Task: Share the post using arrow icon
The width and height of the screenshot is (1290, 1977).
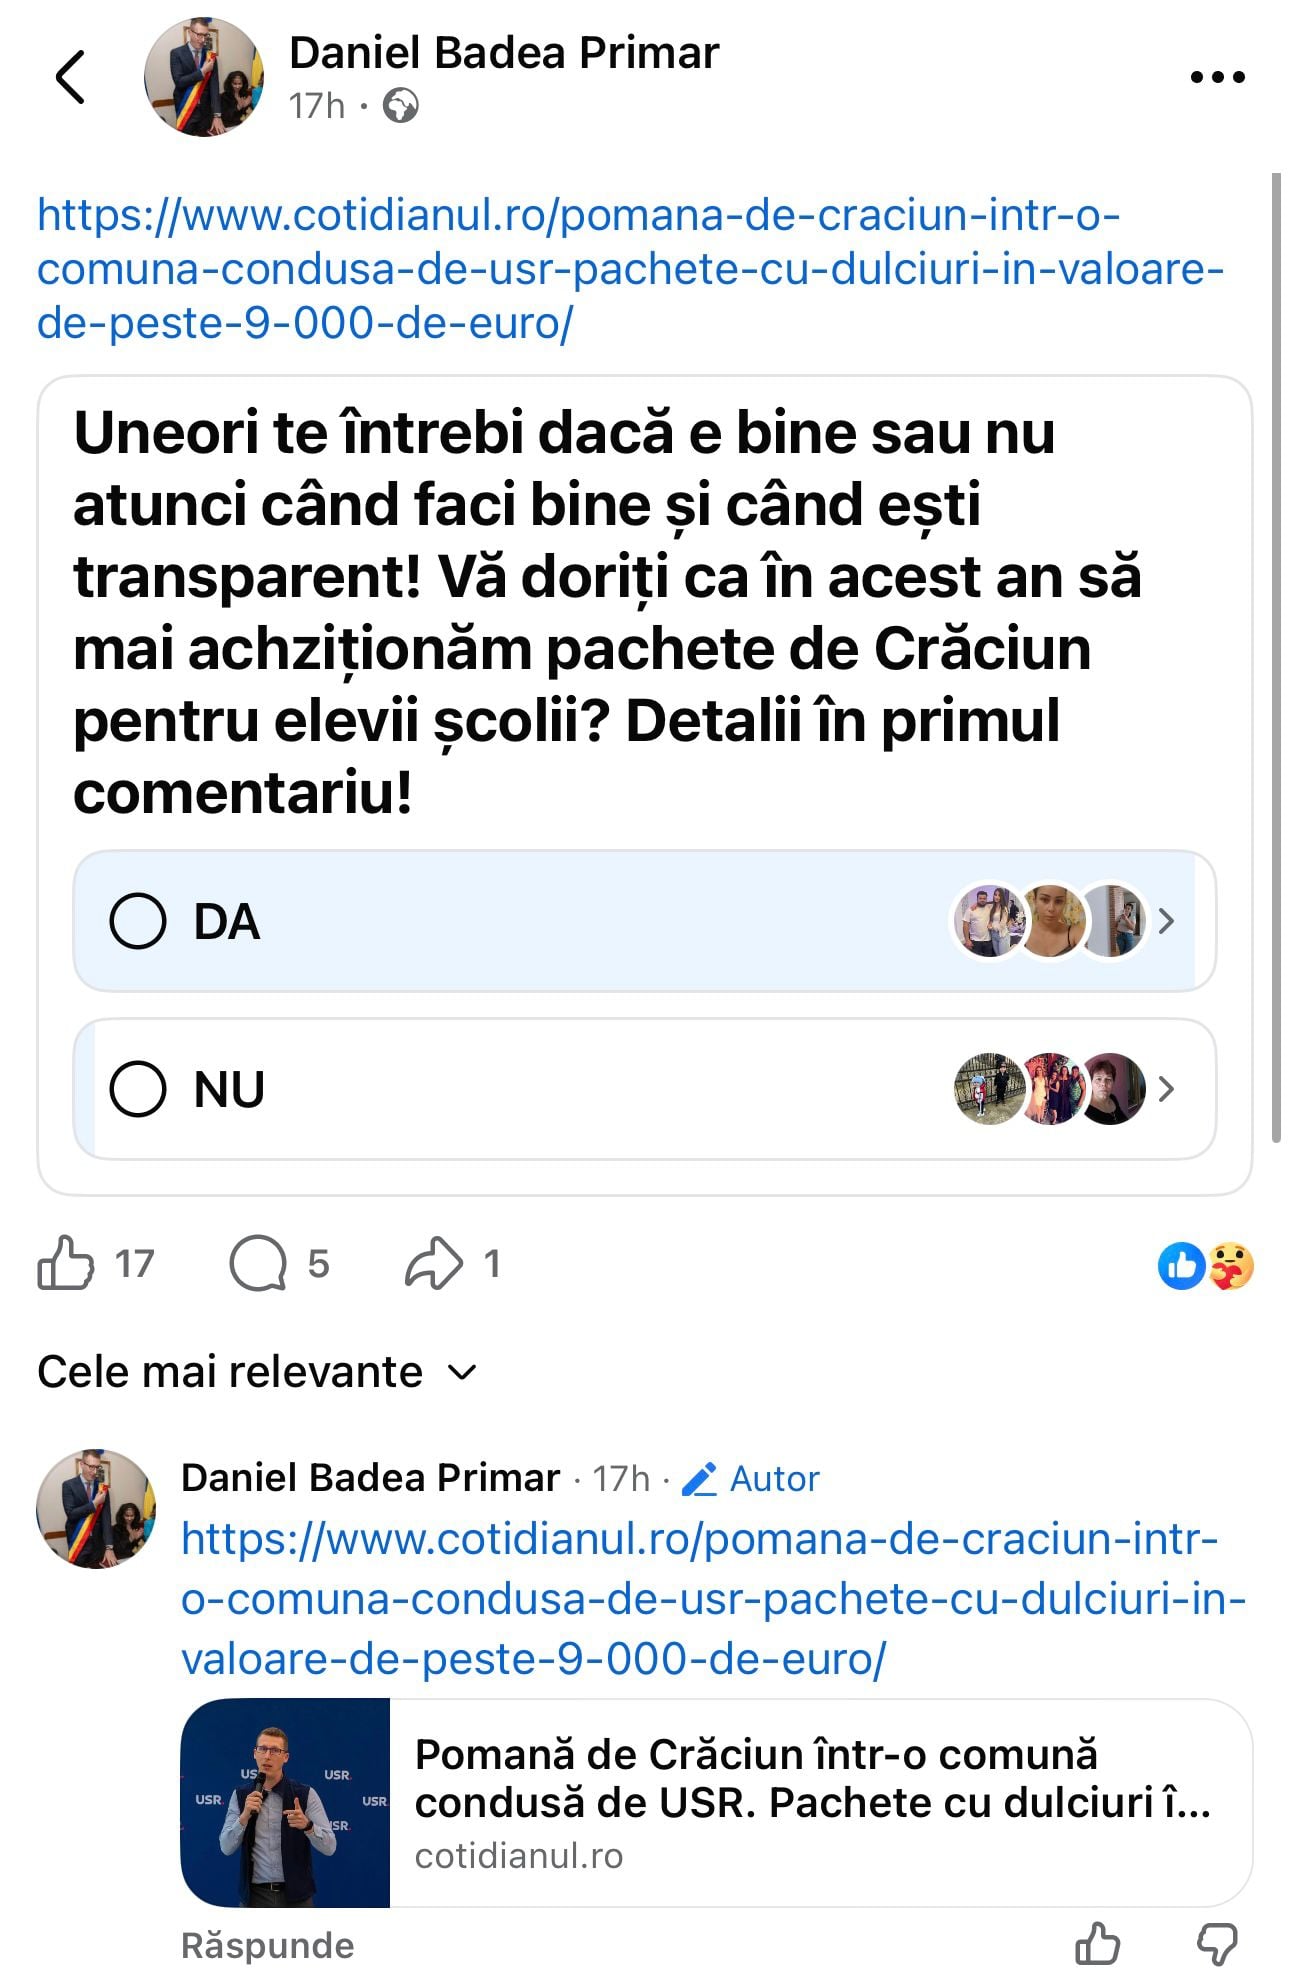Action: (x=433, y=1263)
